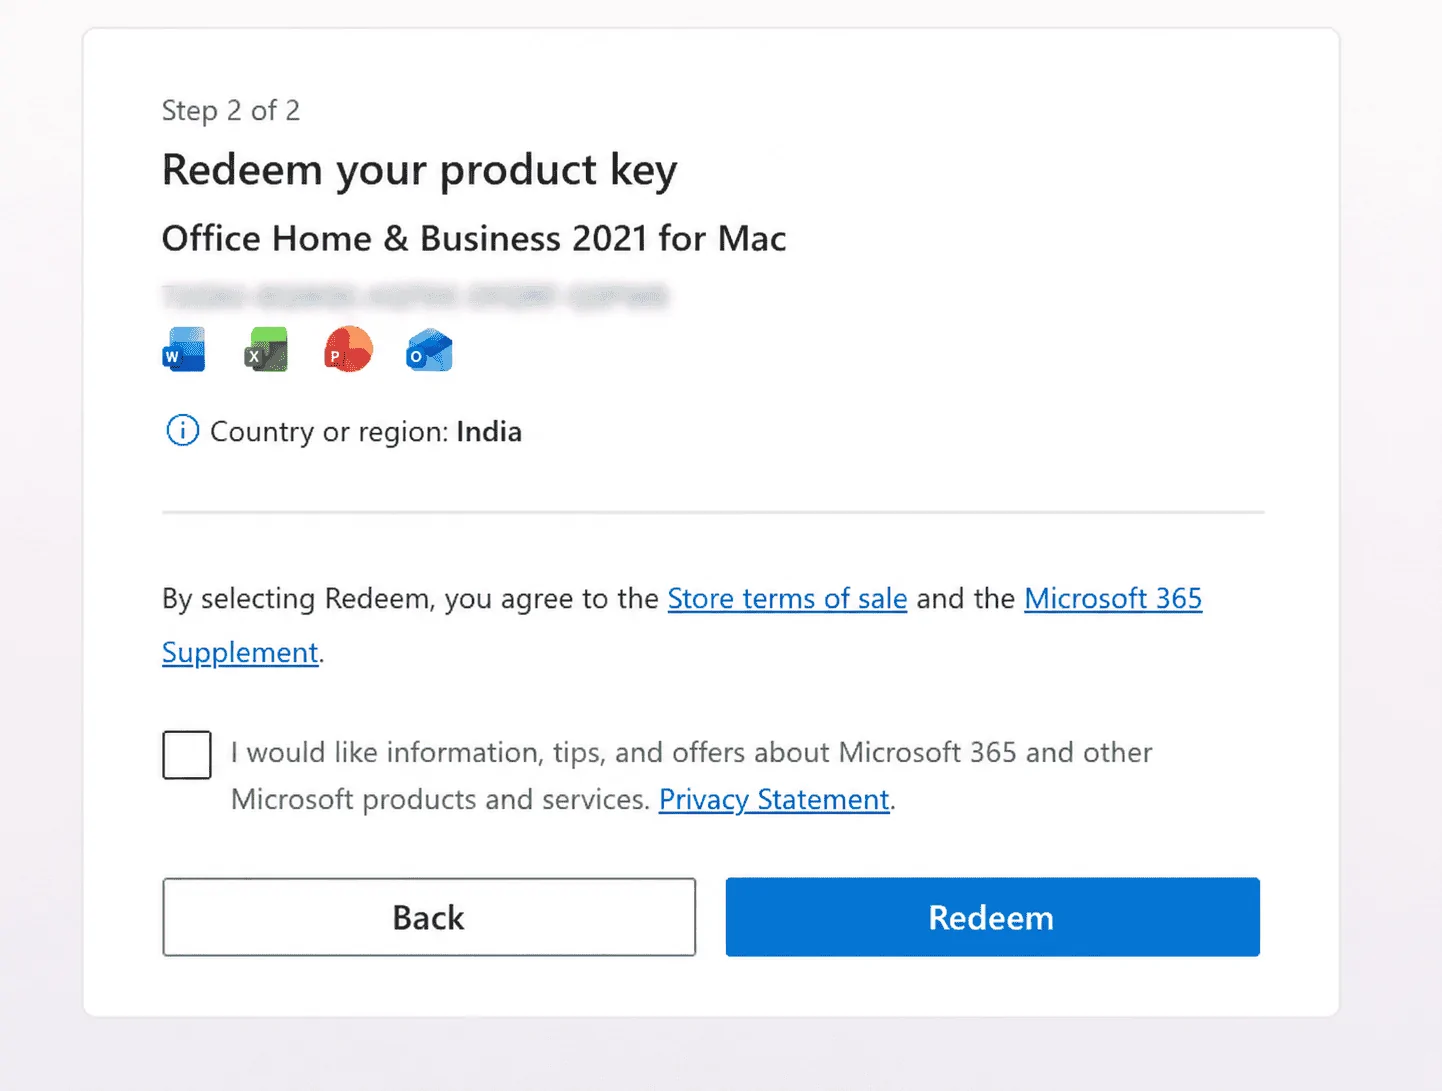Open the Microsoft 365 Supplement link
Viewport: 1442px width, 1091px height.
(1113, 598)
